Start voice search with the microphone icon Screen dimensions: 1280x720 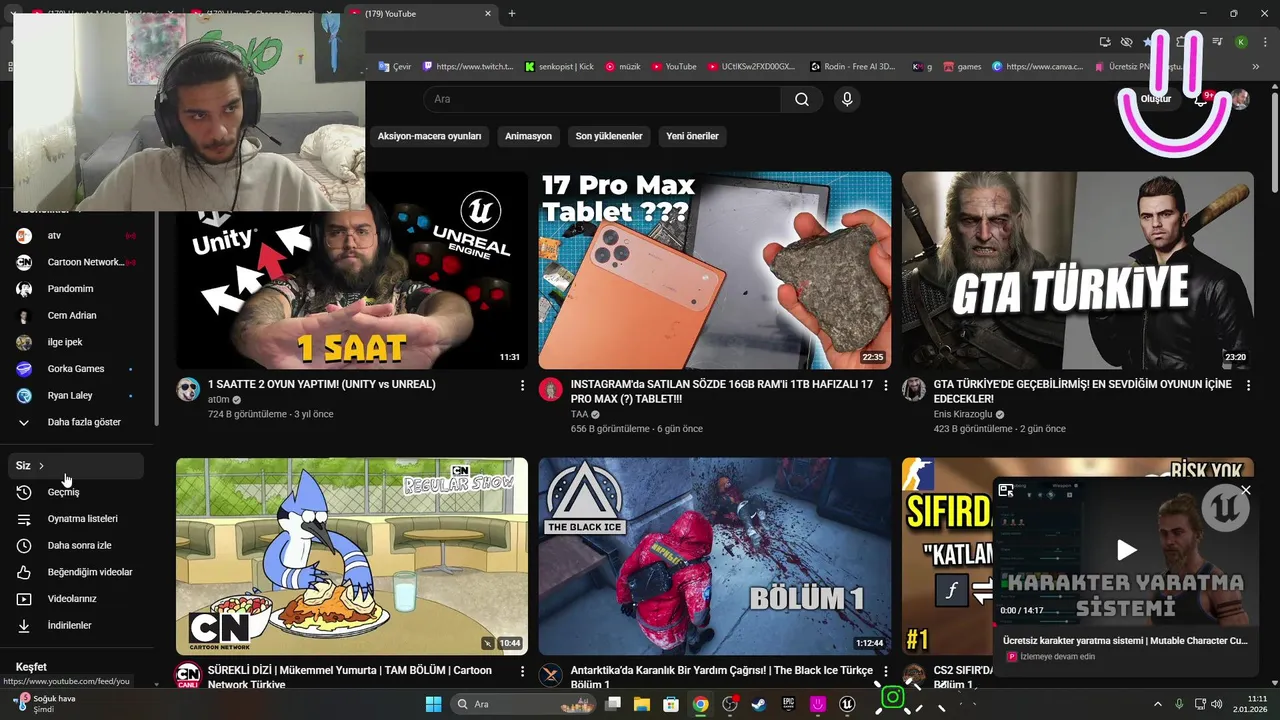(847, 99)
